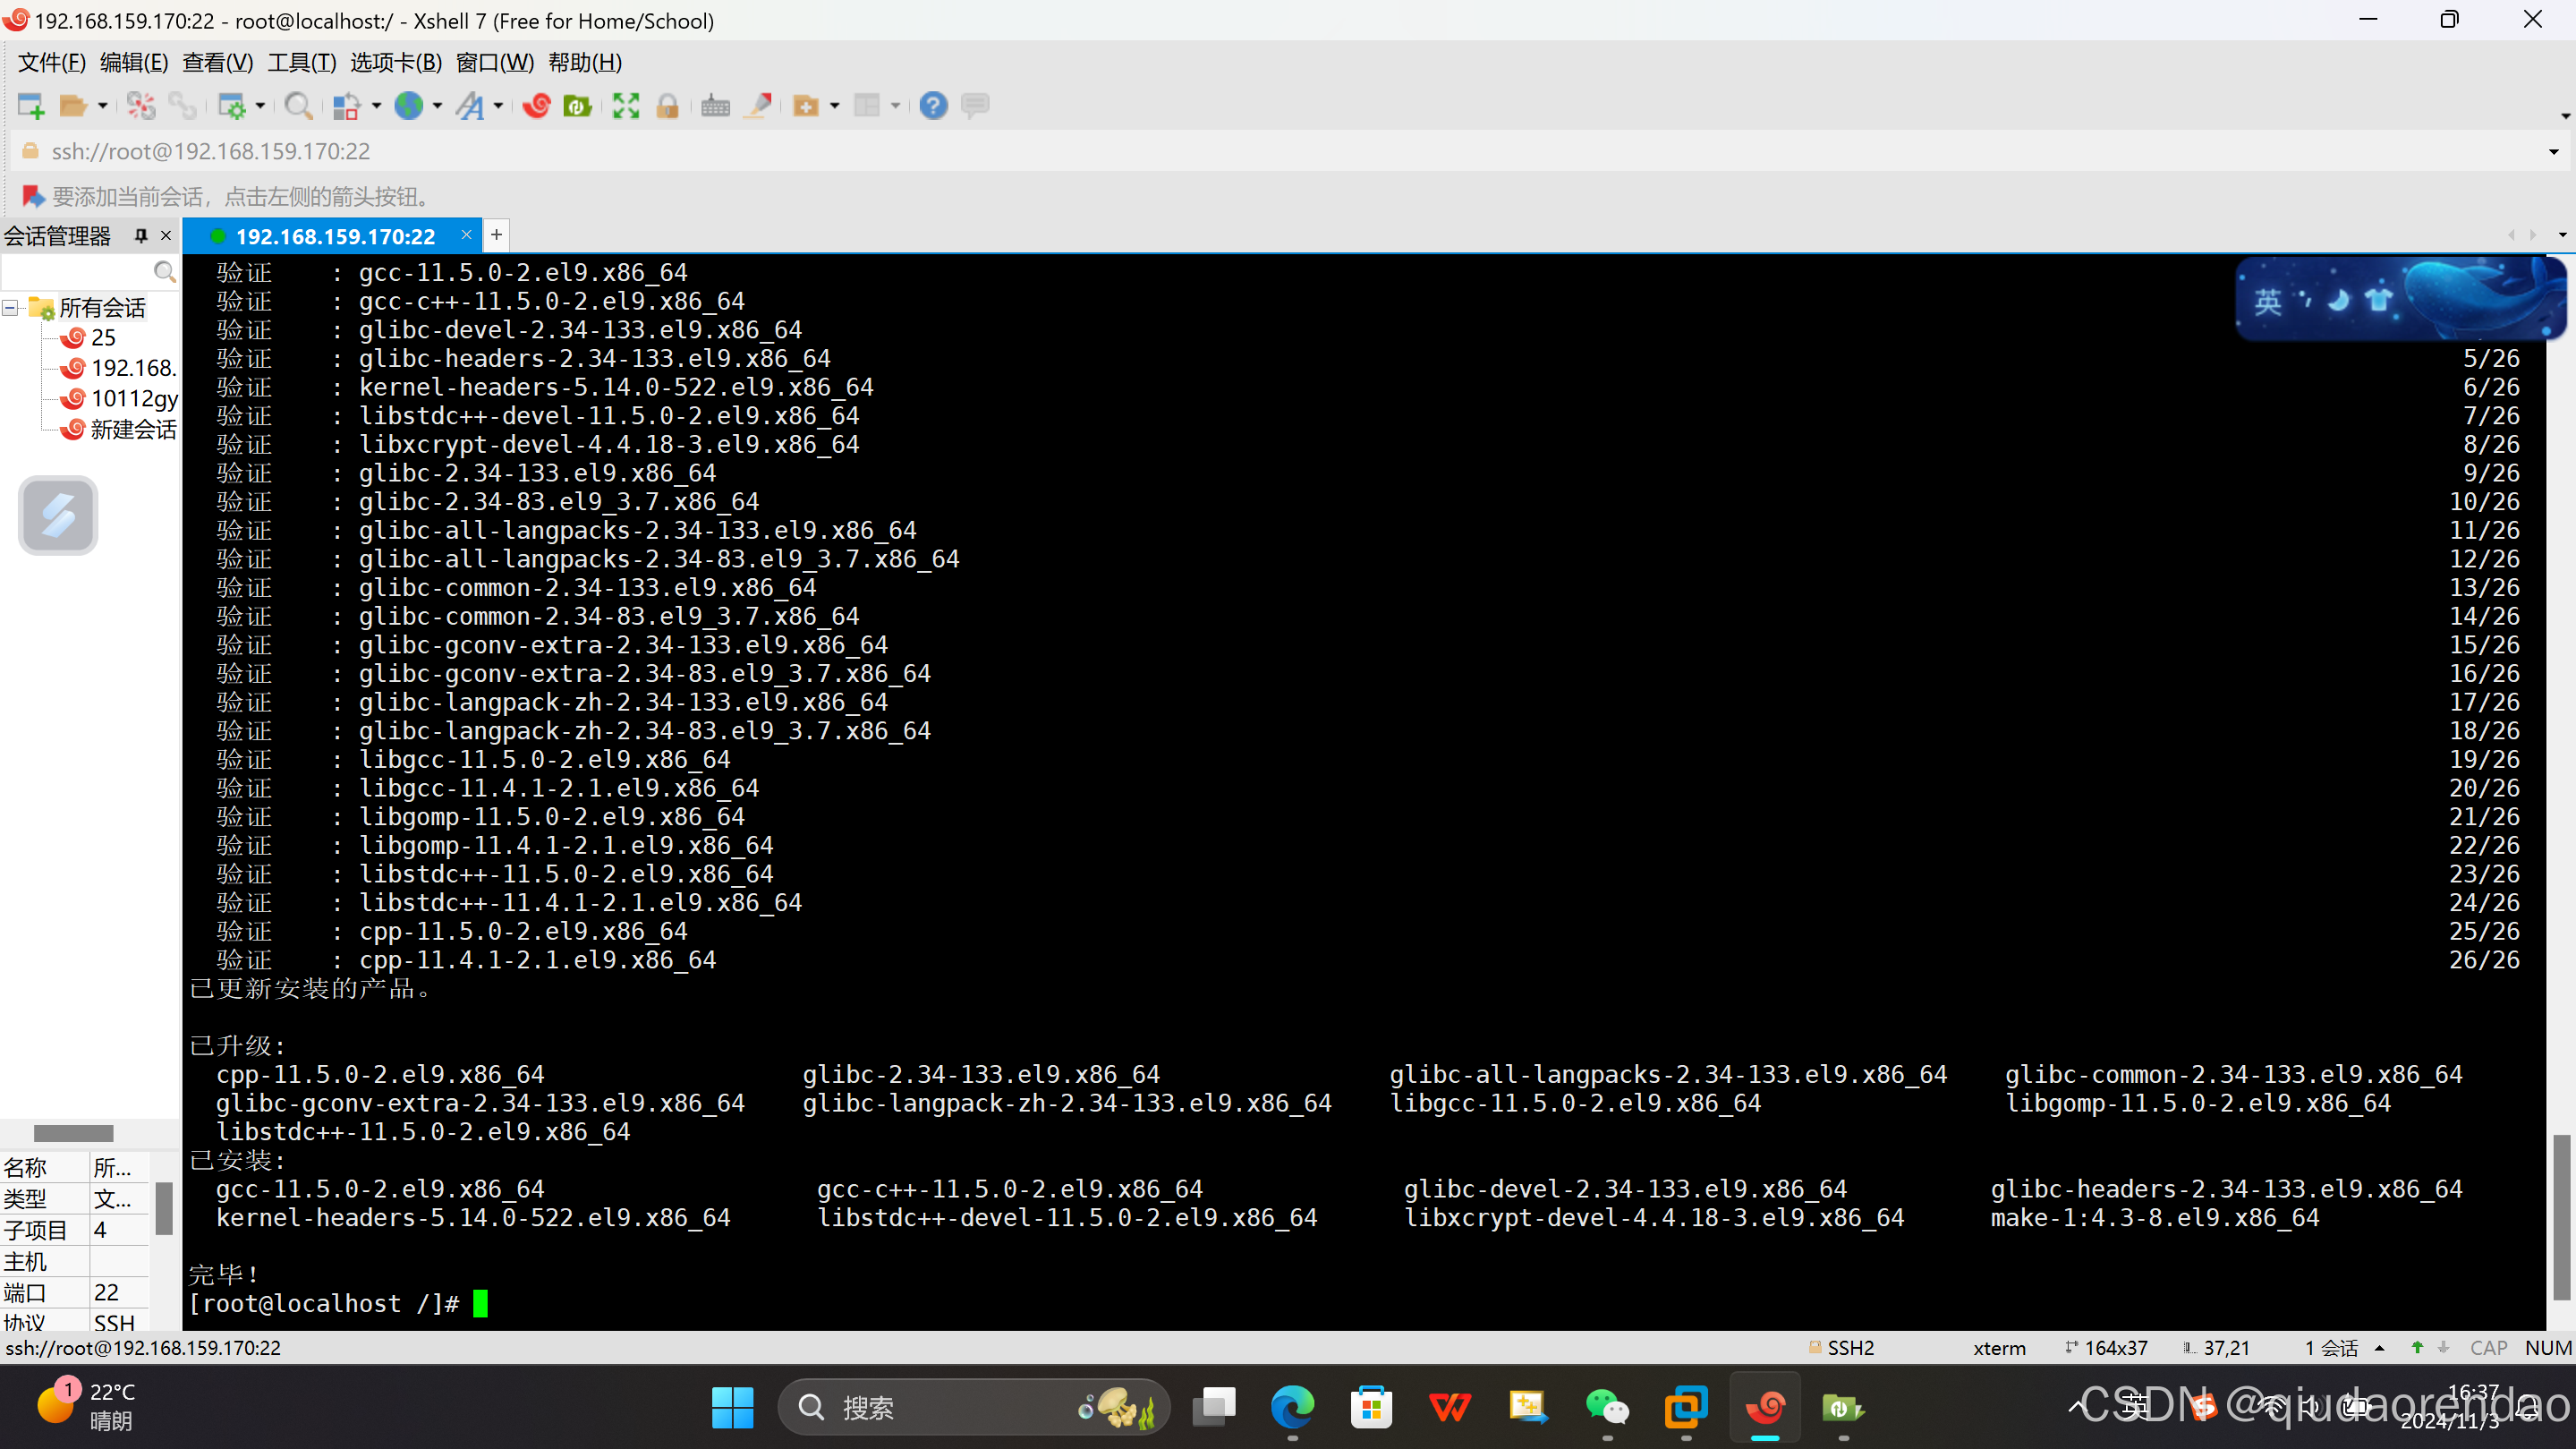Collapse the 所有会话 tree node
Image resolution: width=2576 pixels, height=1449 pixels.
point(10,308)
